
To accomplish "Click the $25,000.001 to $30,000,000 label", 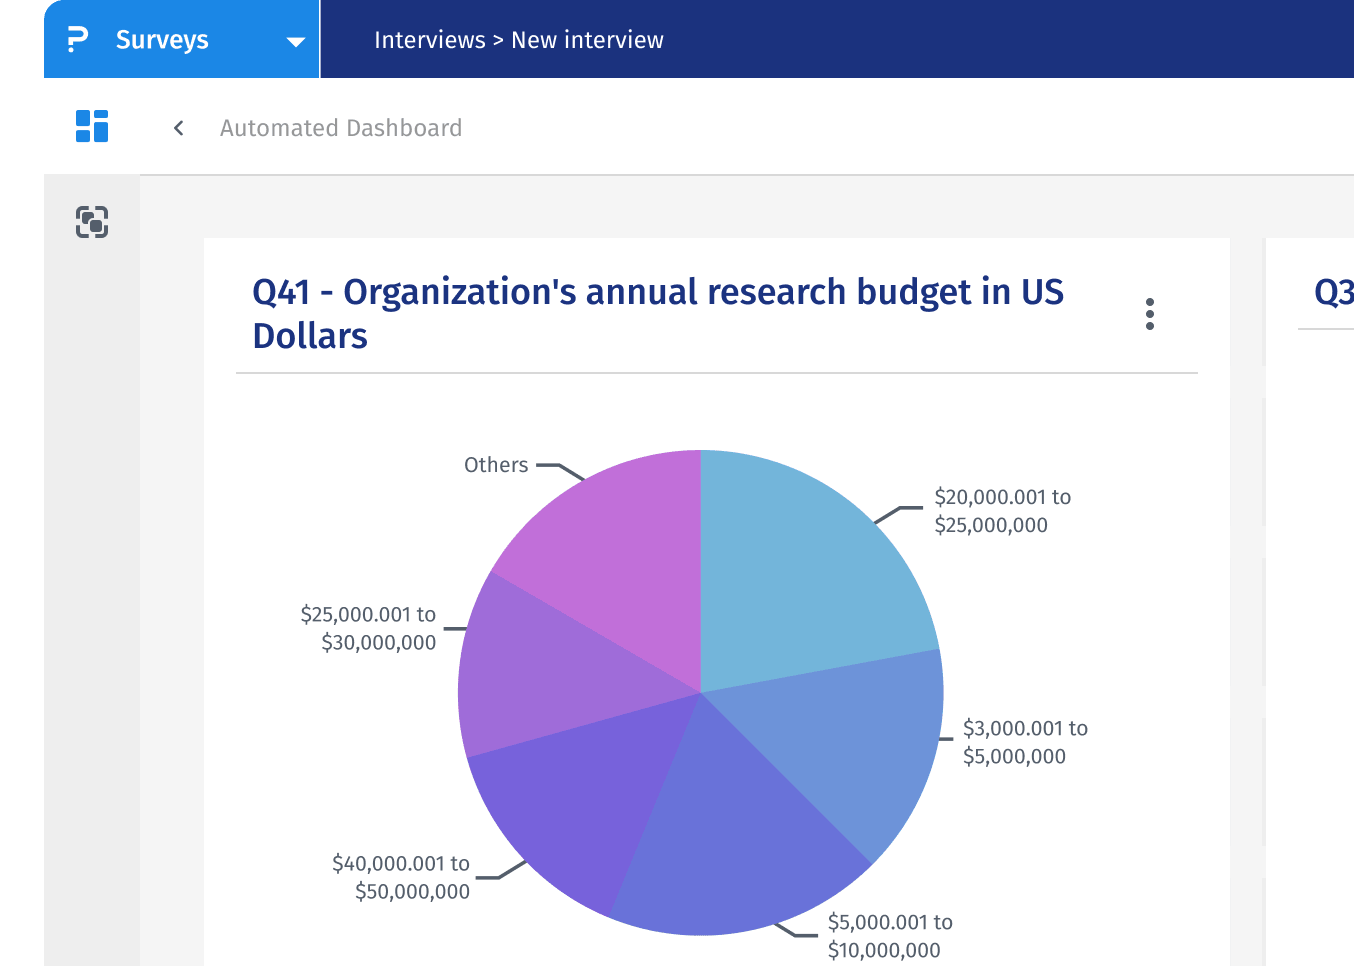I will coord(368,628).
